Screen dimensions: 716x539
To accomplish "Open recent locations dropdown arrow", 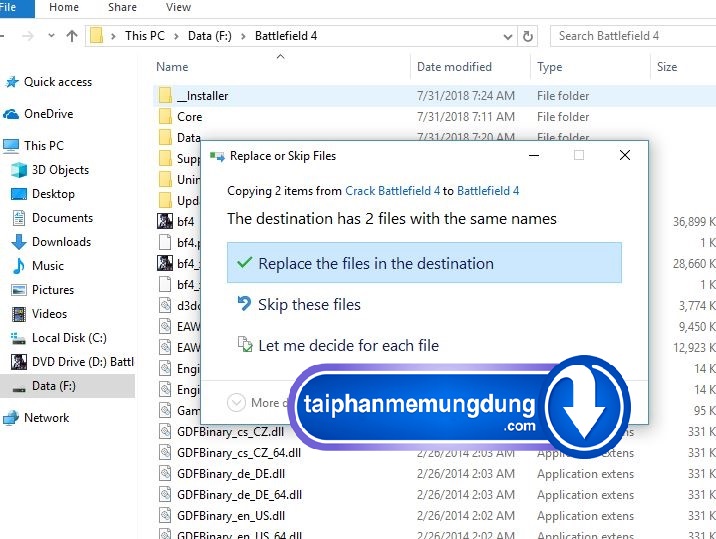I will (51, 36).
